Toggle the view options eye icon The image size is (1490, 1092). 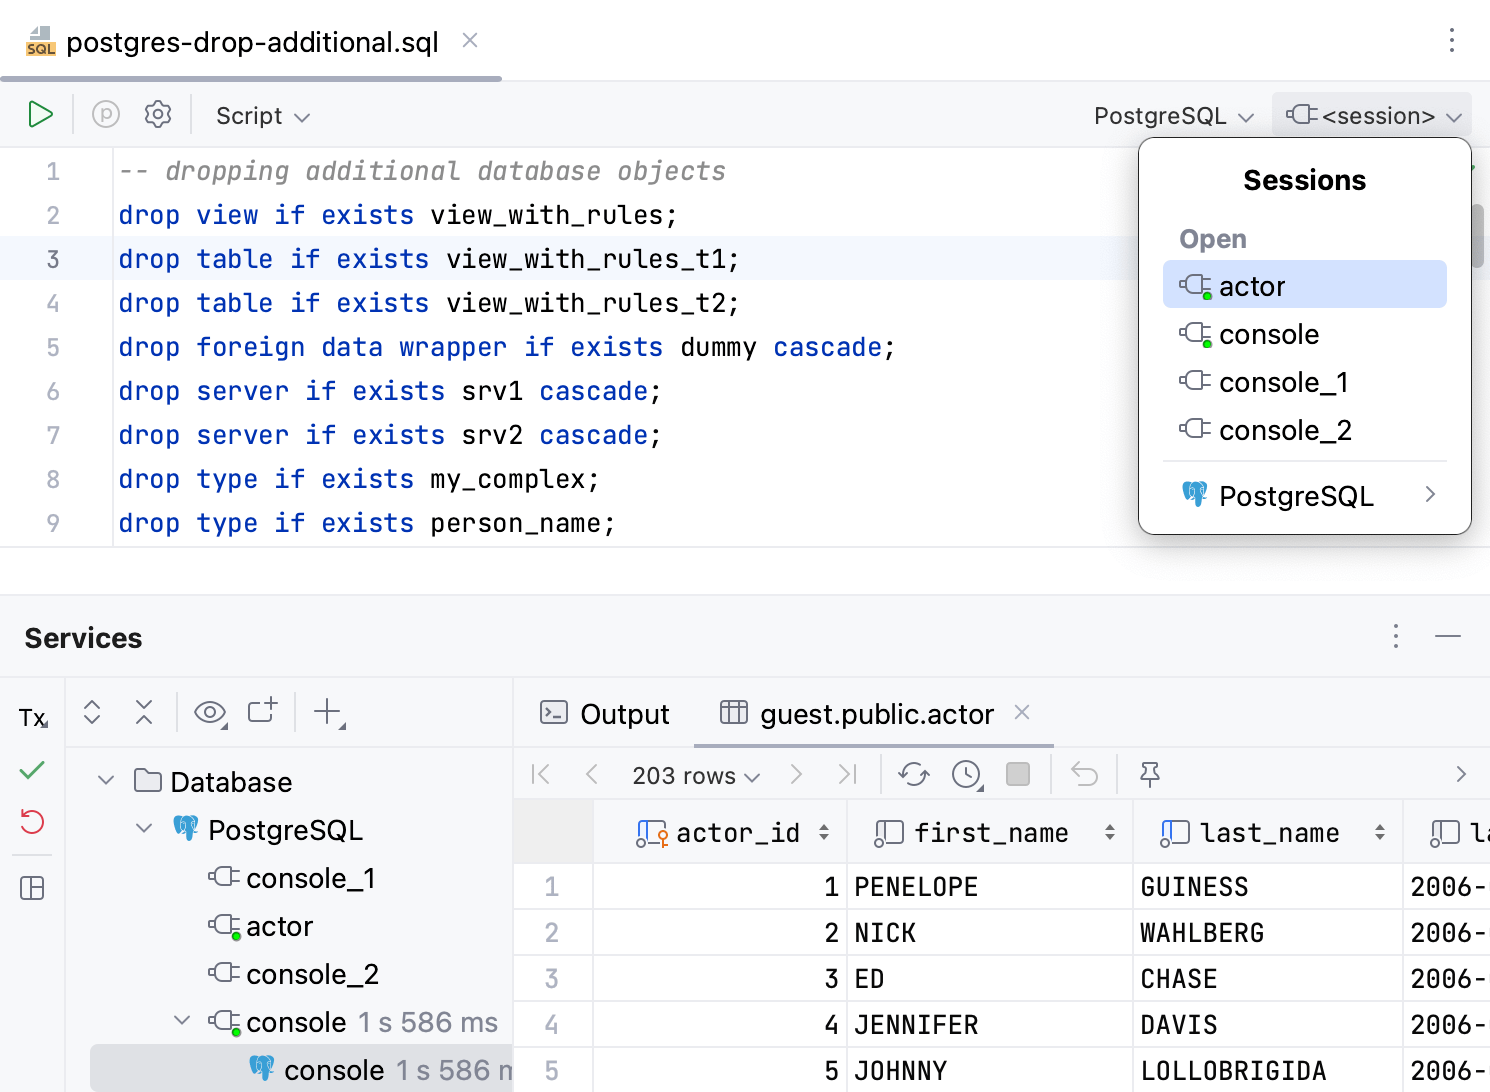[x=210, y=713]
